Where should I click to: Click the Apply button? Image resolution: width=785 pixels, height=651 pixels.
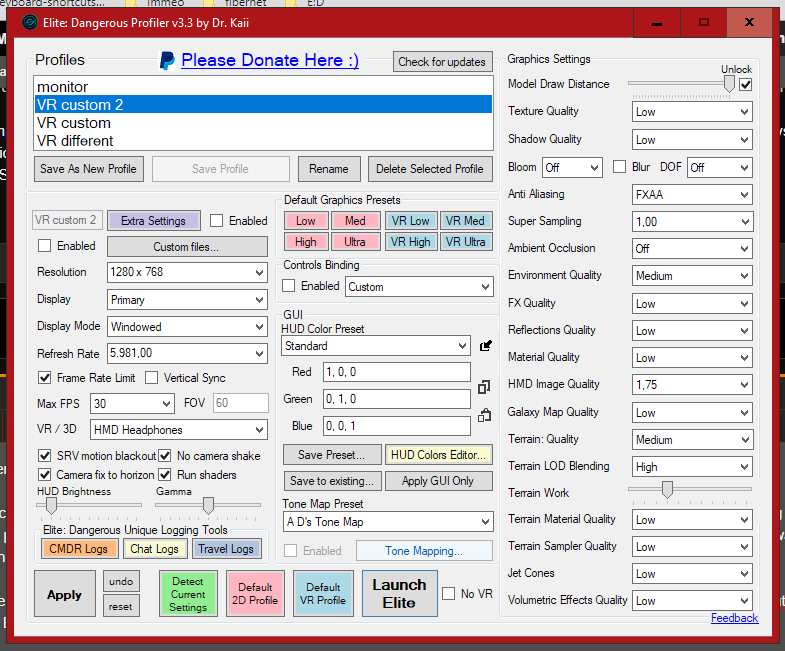click(65, 593)
